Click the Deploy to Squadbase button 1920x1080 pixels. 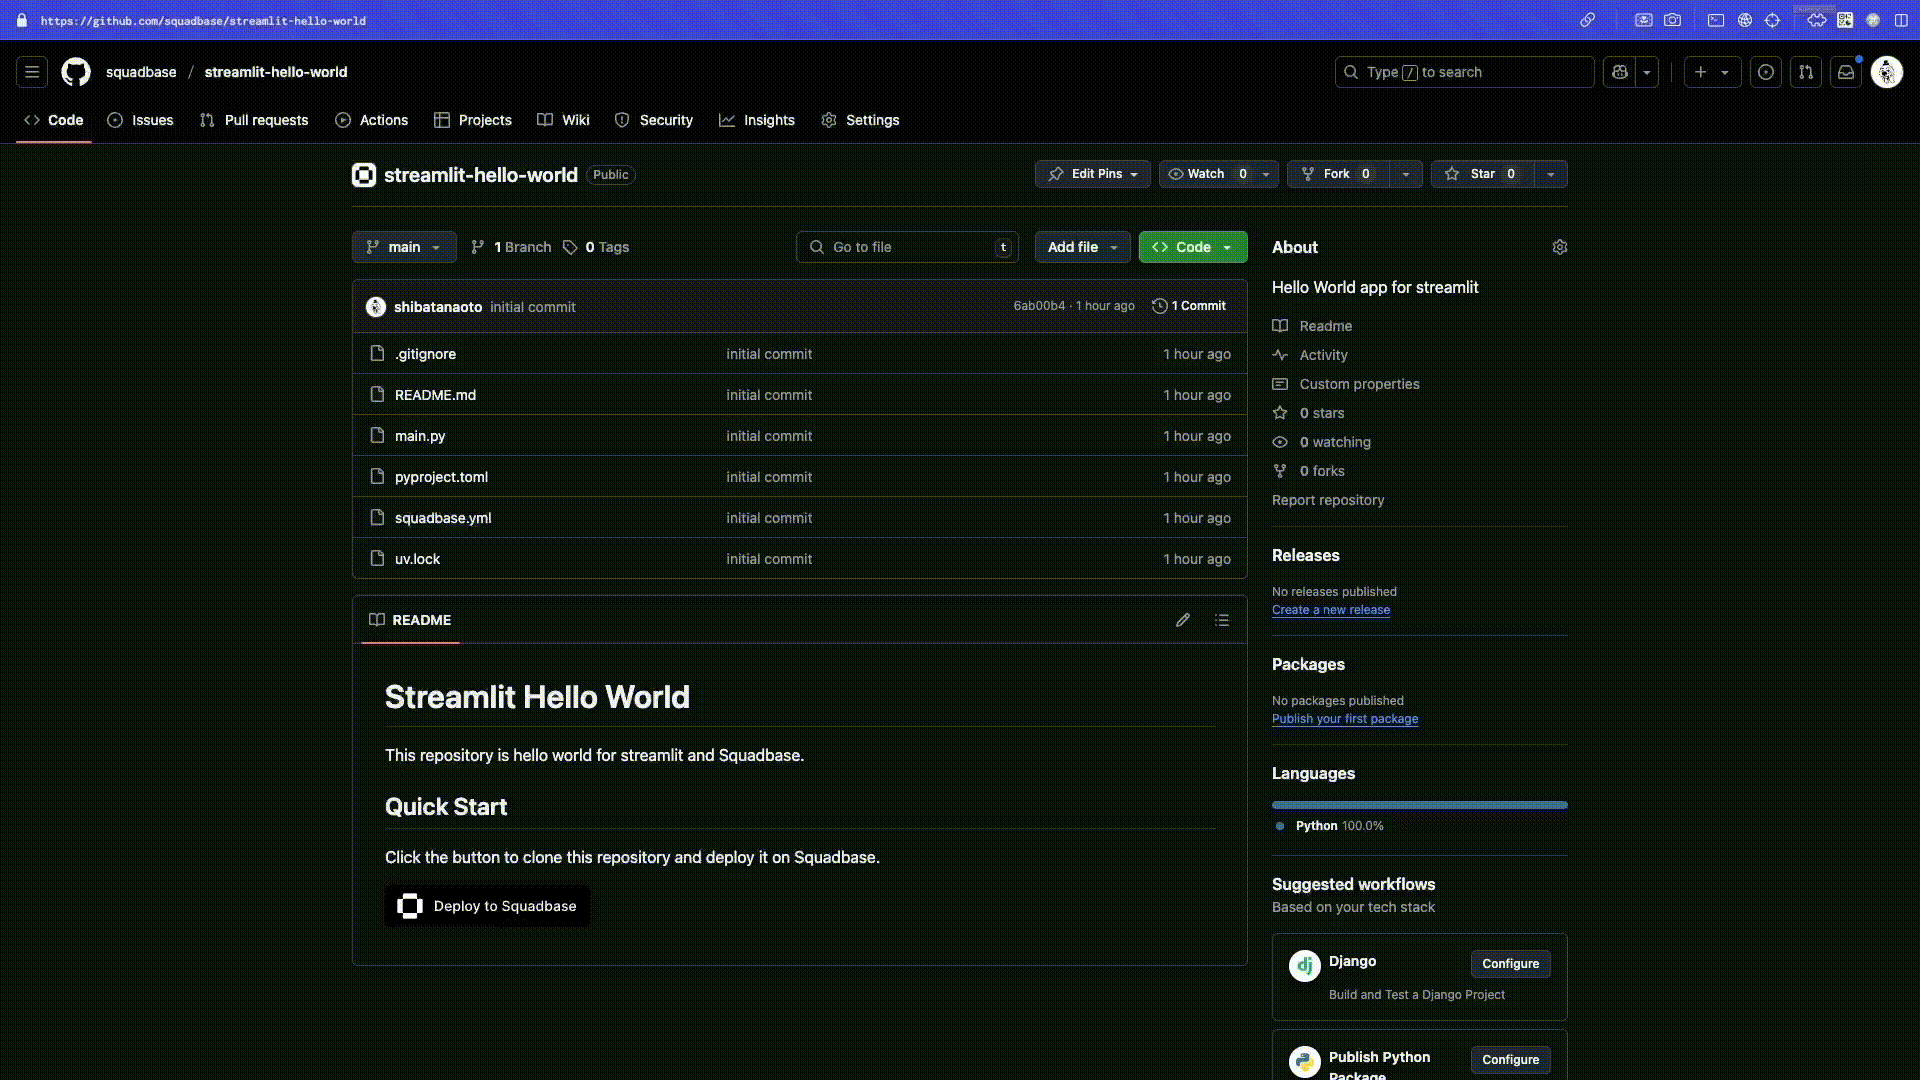(x=487, y=906)
